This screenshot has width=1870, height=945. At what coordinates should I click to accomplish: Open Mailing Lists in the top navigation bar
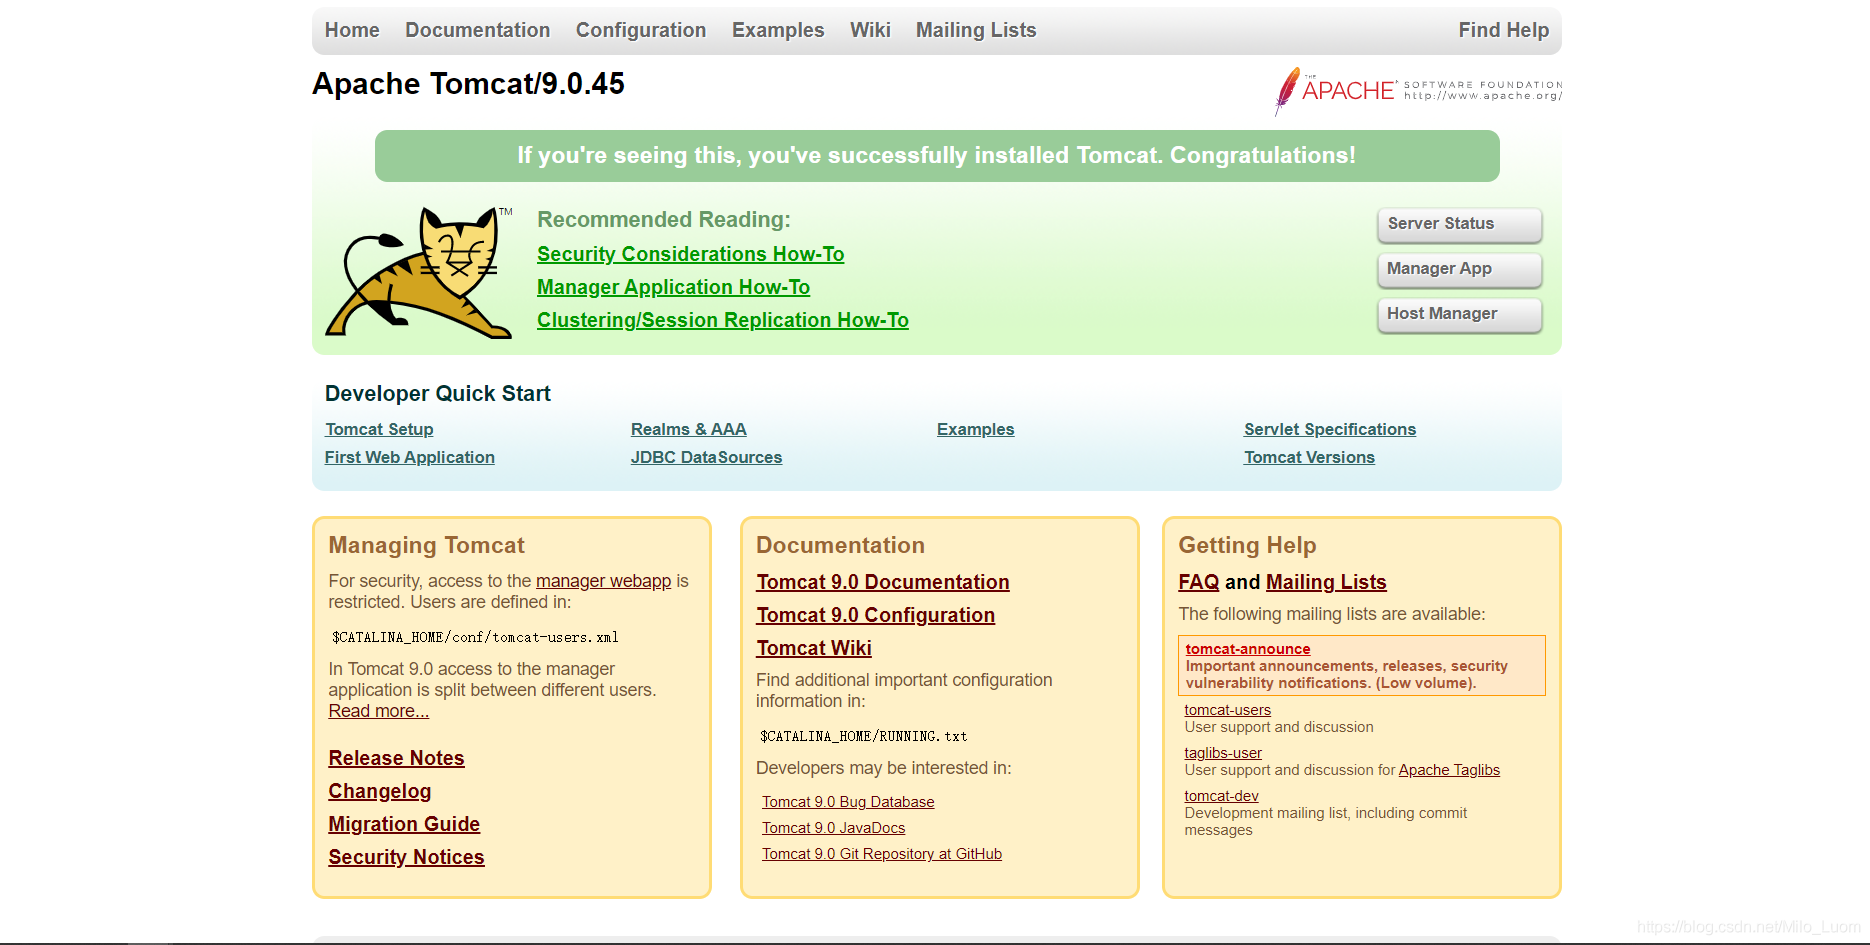[x=976, y=30]
